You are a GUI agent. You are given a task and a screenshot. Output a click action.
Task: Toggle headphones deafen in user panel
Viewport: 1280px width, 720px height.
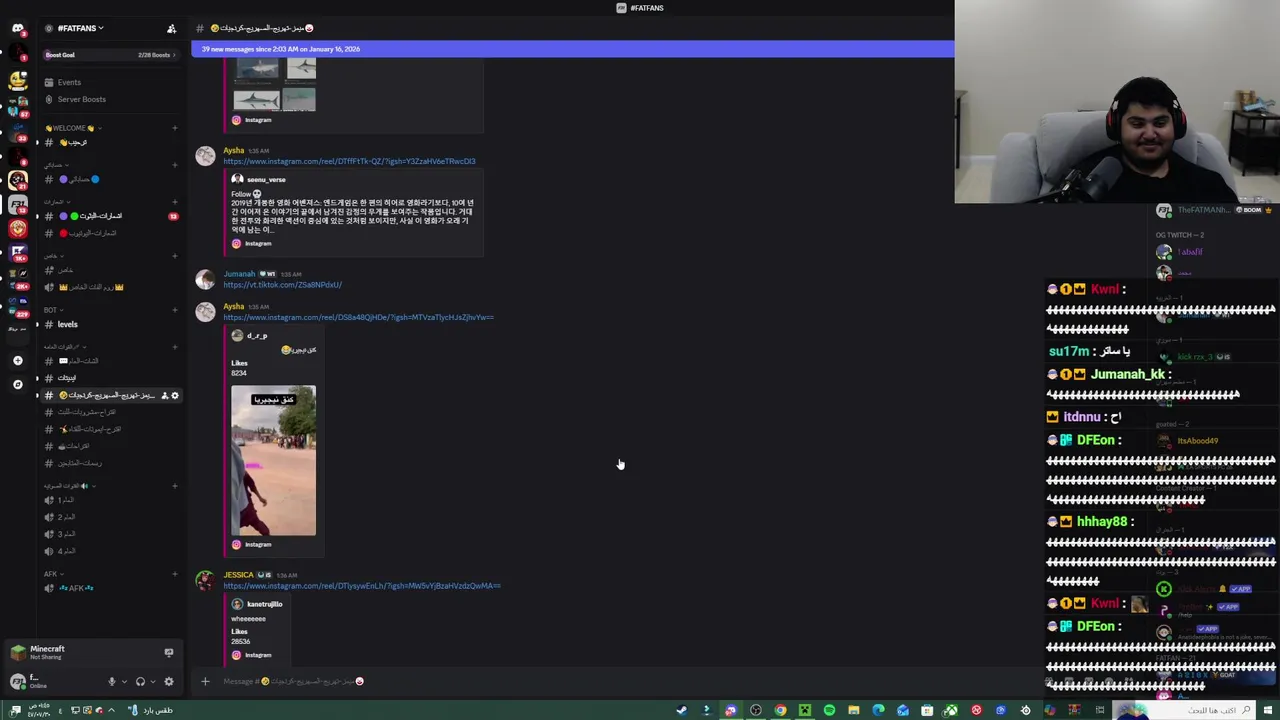[140, 681]
